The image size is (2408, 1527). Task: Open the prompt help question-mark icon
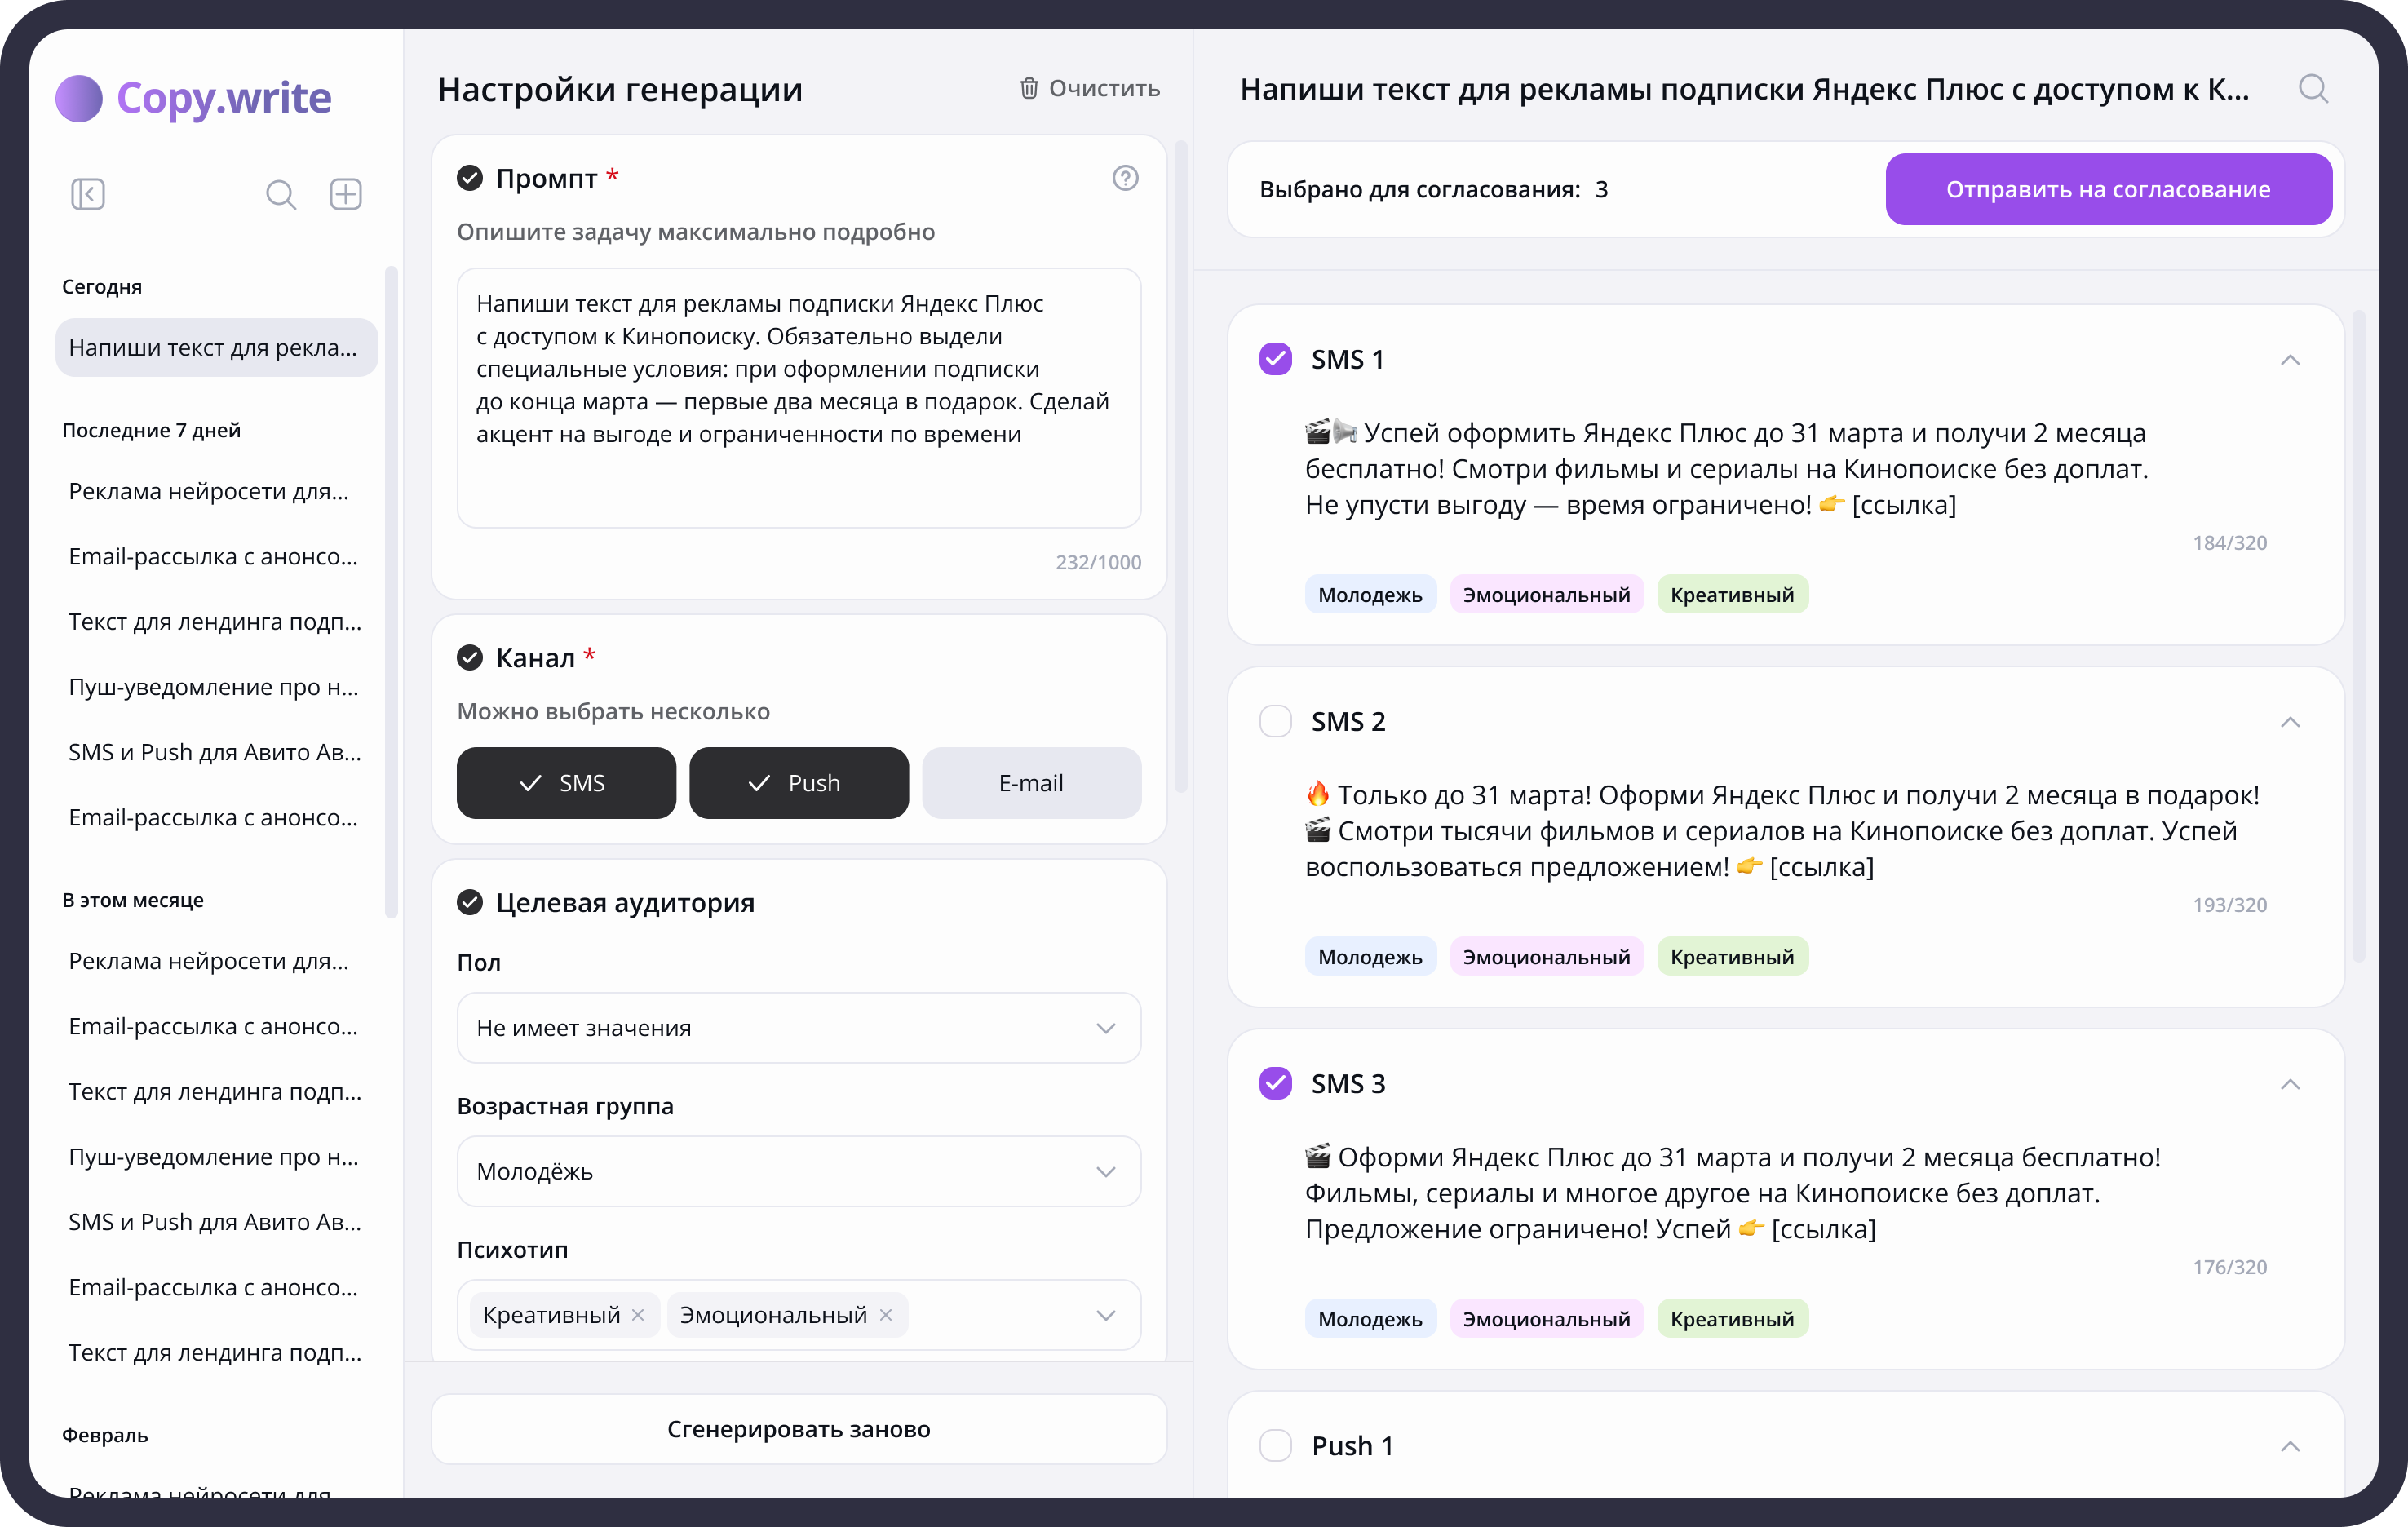1125,178
